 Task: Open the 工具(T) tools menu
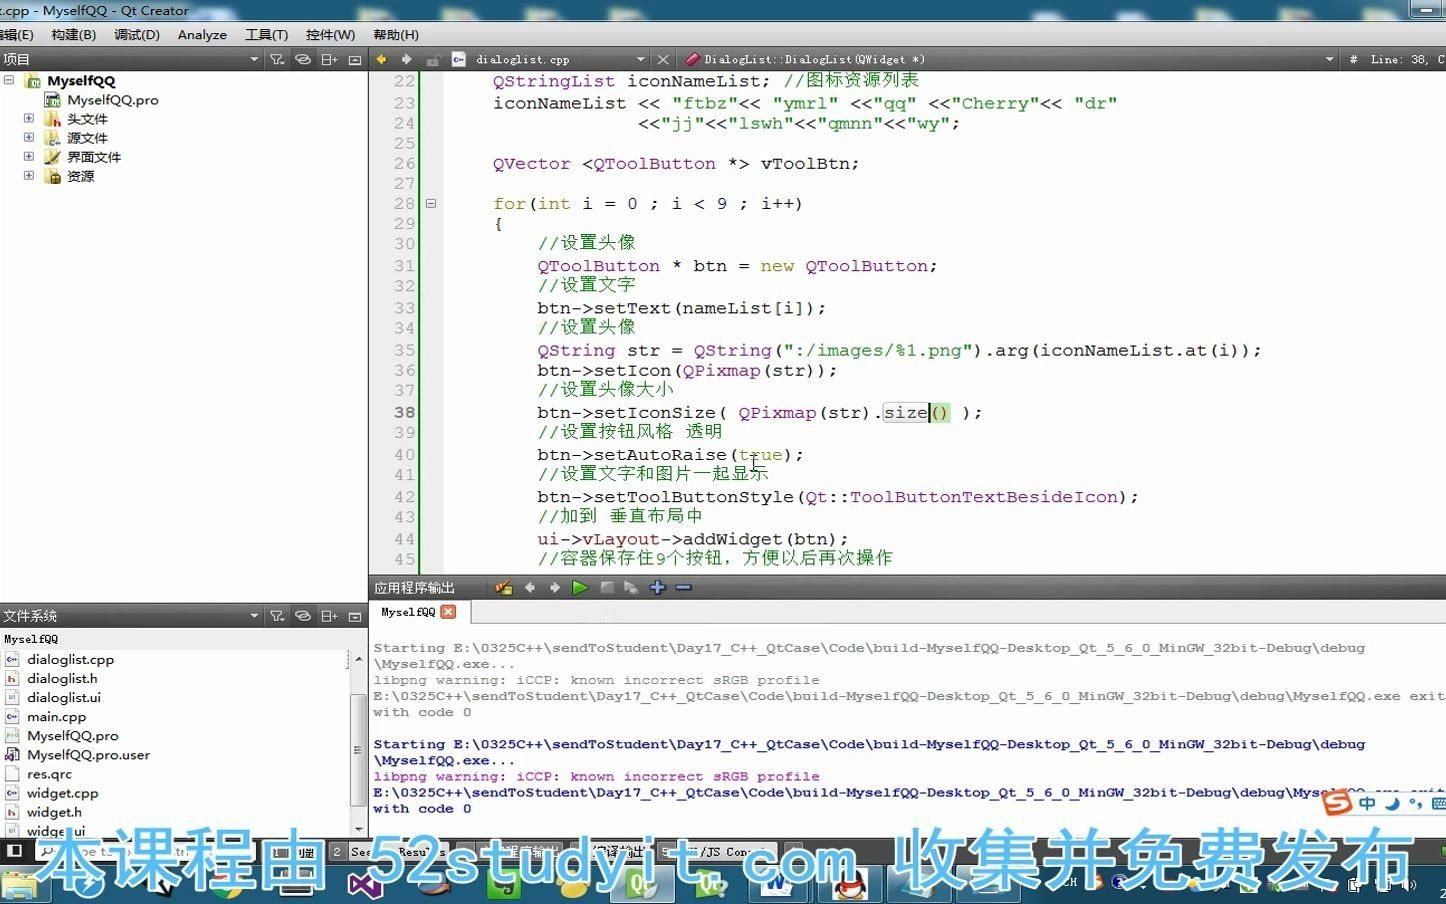click(x=266, y=34)
